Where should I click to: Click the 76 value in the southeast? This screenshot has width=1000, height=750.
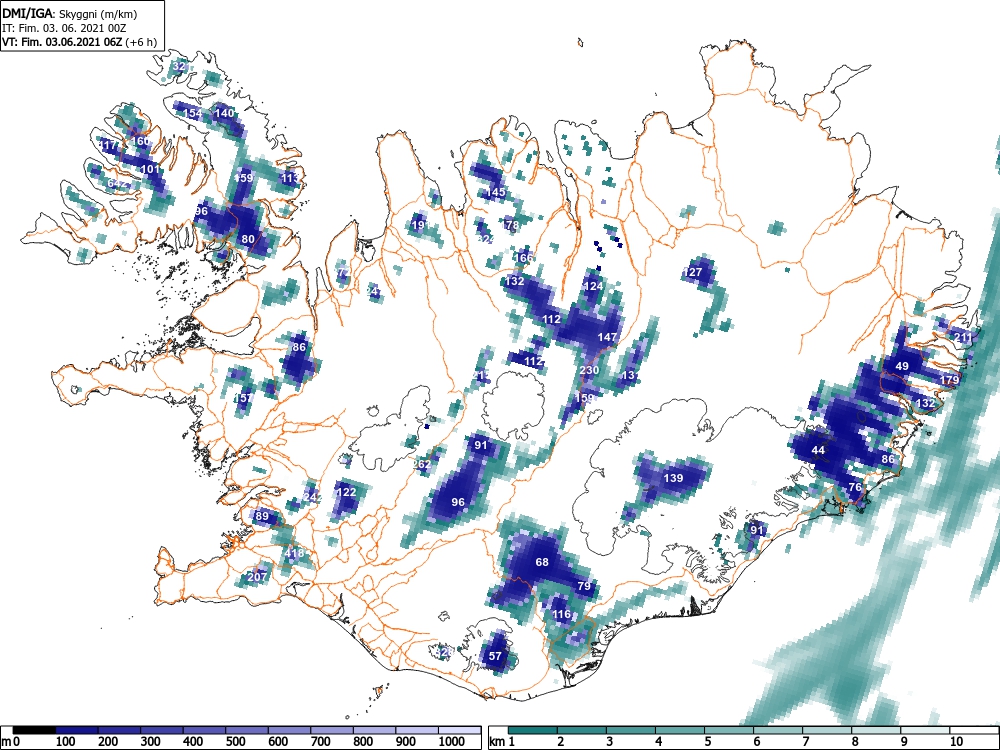pyautogui.click(x=855, y=487)
